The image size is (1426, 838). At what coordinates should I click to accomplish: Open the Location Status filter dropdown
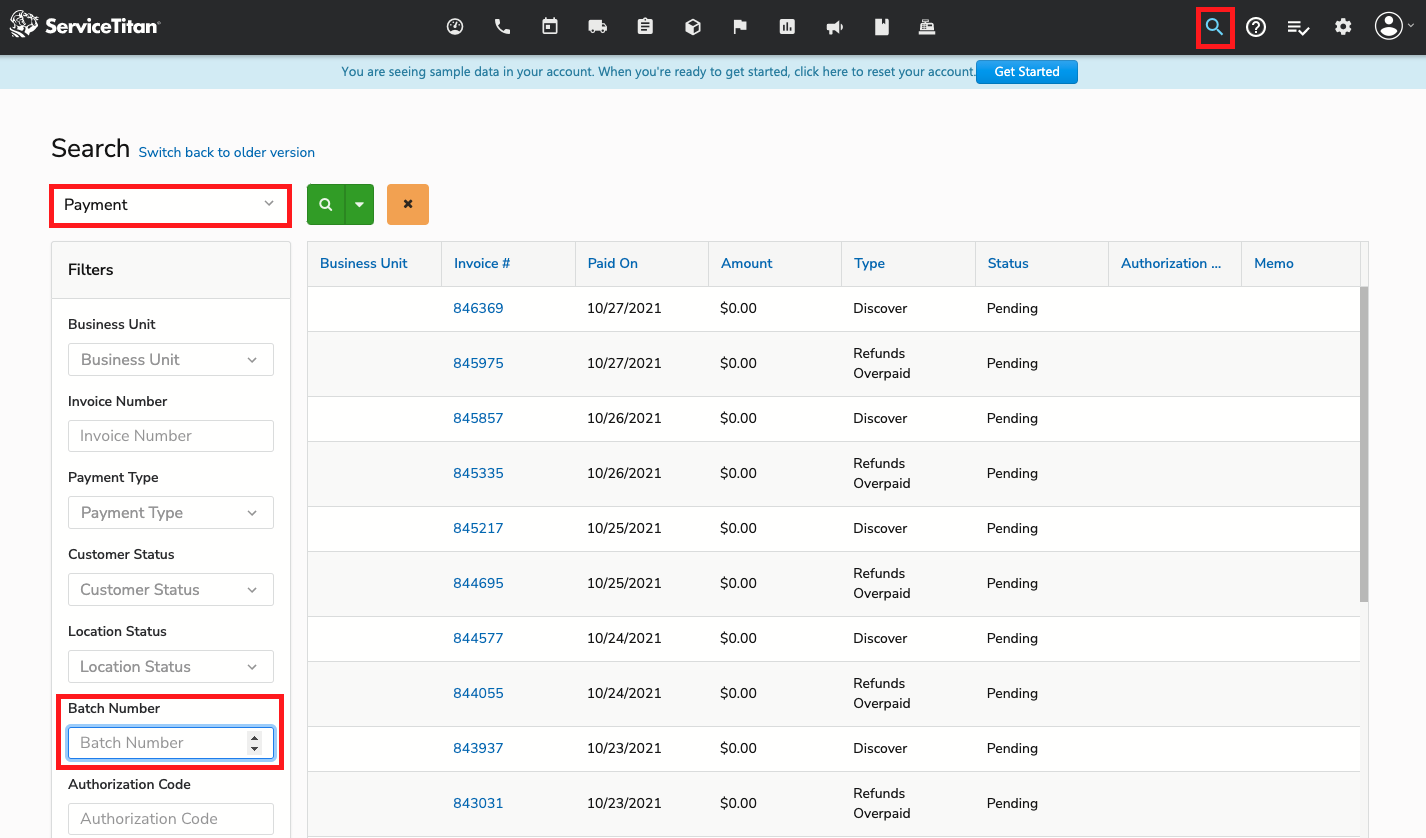171,667
